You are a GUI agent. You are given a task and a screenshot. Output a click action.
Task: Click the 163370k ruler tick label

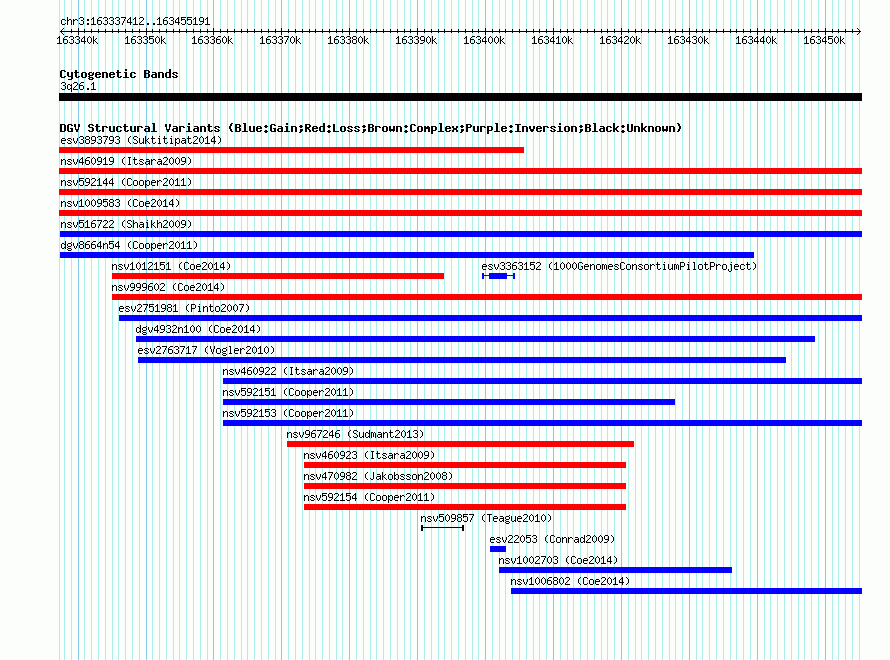click(x=280, y=40)
